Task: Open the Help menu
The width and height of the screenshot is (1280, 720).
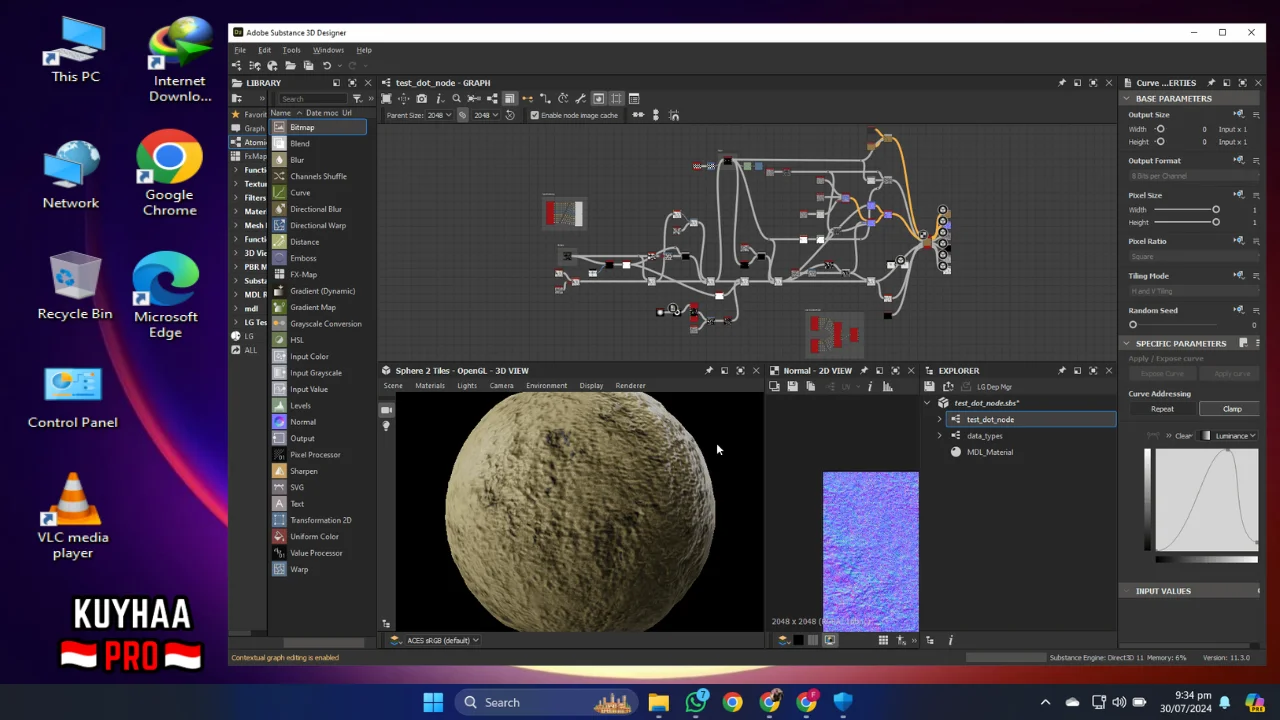Action: 364,50
